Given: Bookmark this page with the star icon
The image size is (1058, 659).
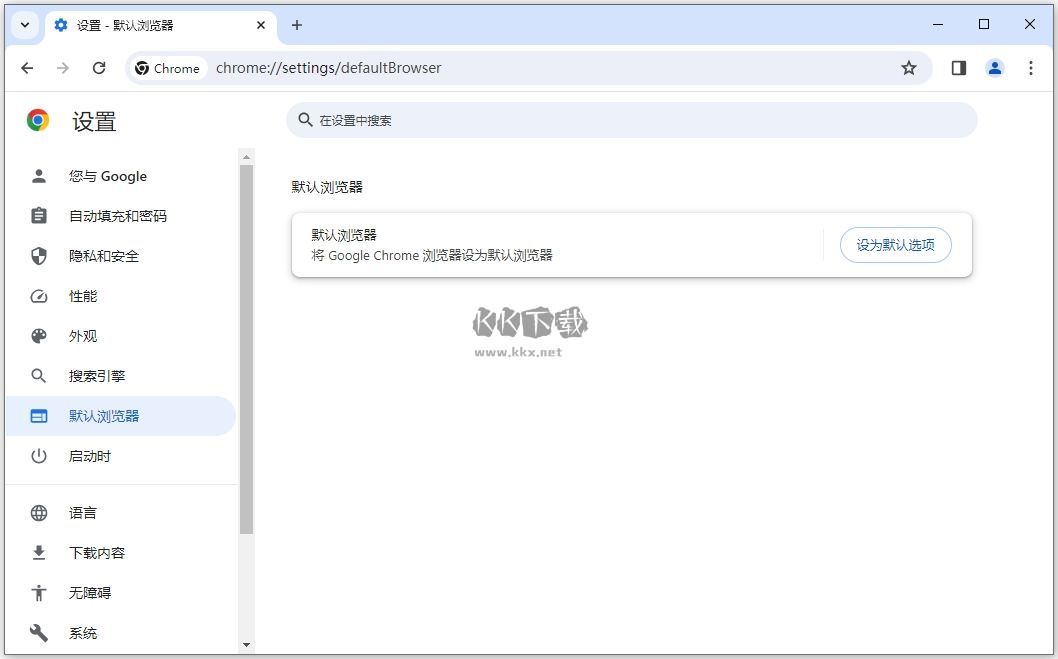Looking at the screenshot, I should click(909, 68).
